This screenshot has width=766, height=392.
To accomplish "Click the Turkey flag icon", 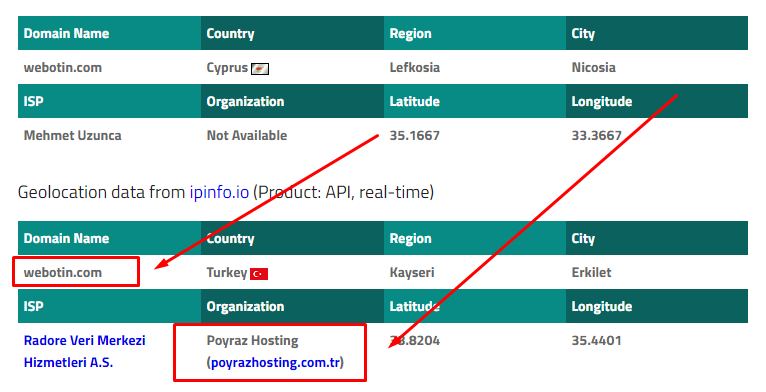I will click(x=259, y=274).
